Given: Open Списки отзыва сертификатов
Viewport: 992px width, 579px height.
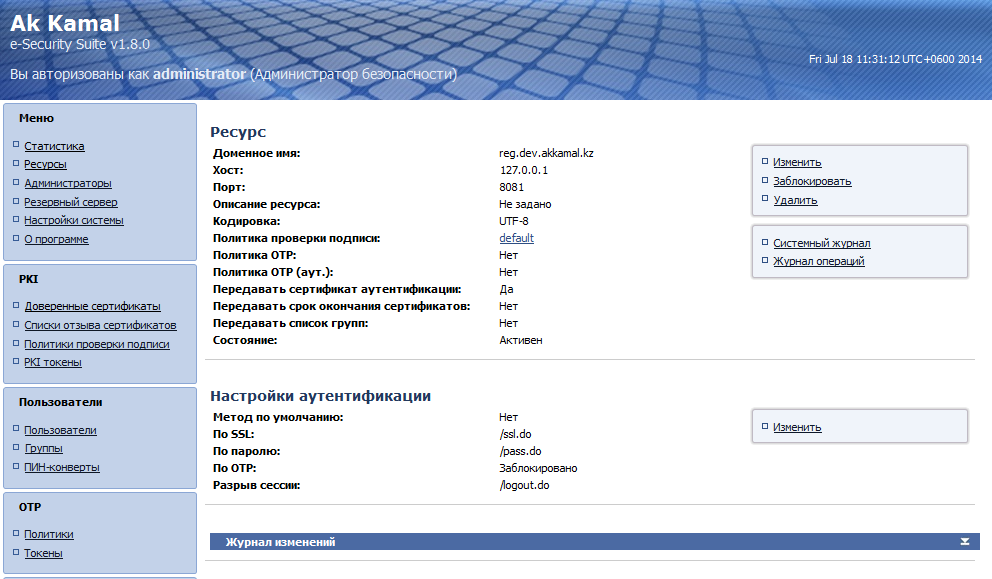Looking at the screenshot, I should click(x=100, y=325).
